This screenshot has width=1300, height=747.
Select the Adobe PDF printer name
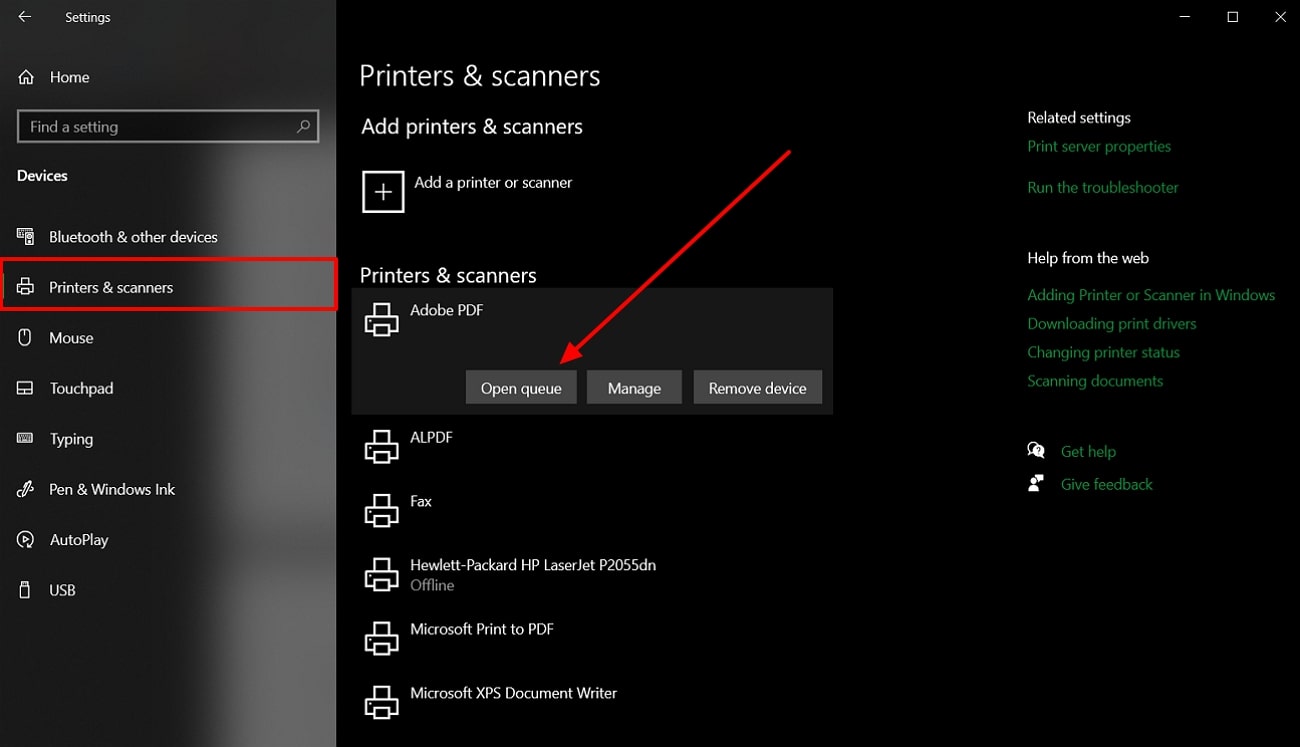point(446,310)
